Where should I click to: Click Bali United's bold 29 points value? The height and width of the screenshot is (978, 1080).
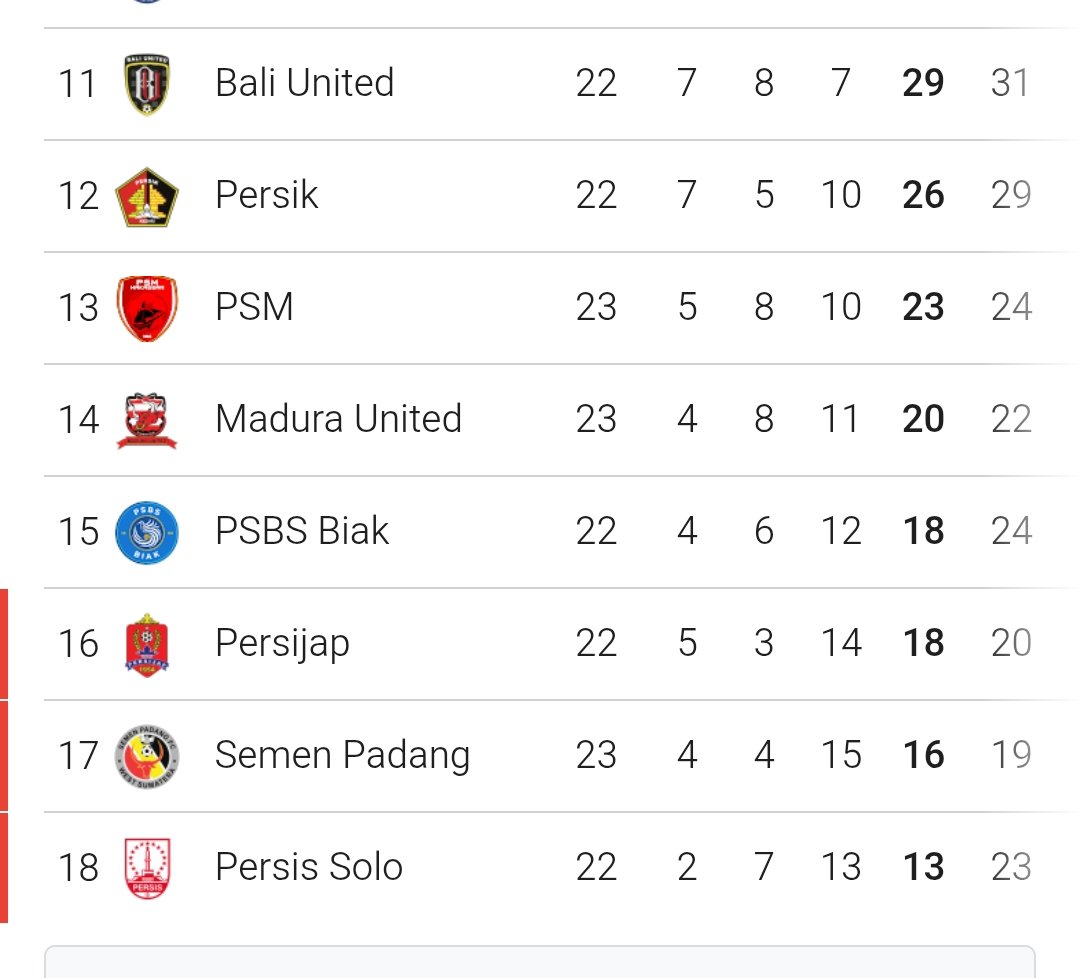pyautogui.click(x=922, y=83)
